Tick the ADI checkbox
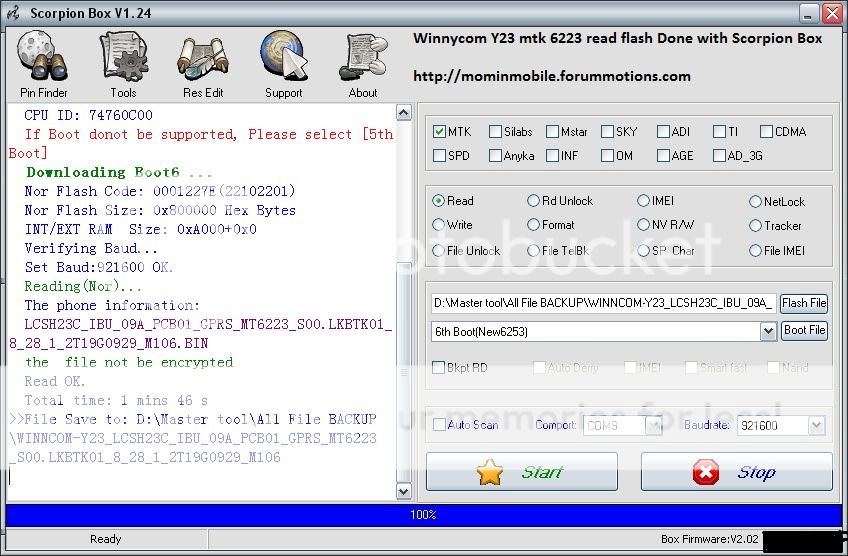 pos(663,131)
